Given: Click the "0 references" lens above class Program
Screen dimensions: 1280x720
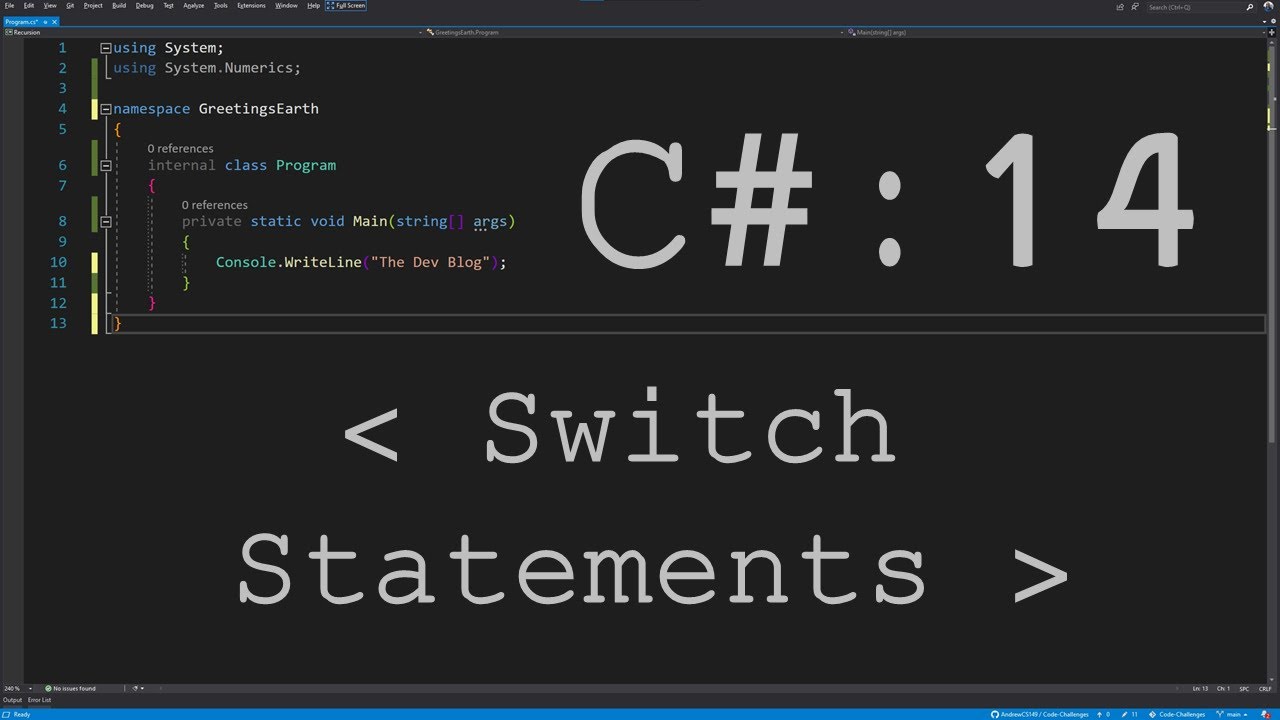Looking at the screenshot, I should (x=180, y=149).
